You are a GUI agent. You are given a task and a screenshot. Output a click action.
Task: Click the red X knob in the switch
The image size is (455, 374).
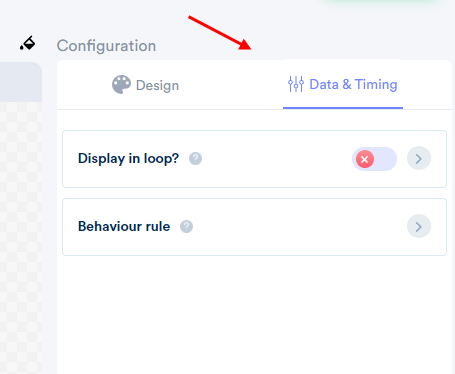click(365, 159)
